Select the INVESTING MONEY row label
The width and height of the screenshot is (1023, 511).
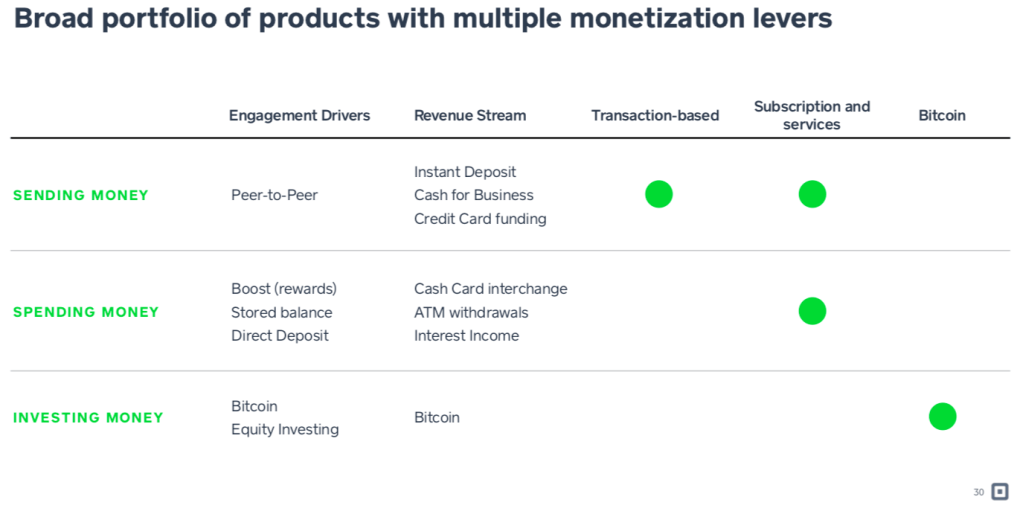pos(88,418)
